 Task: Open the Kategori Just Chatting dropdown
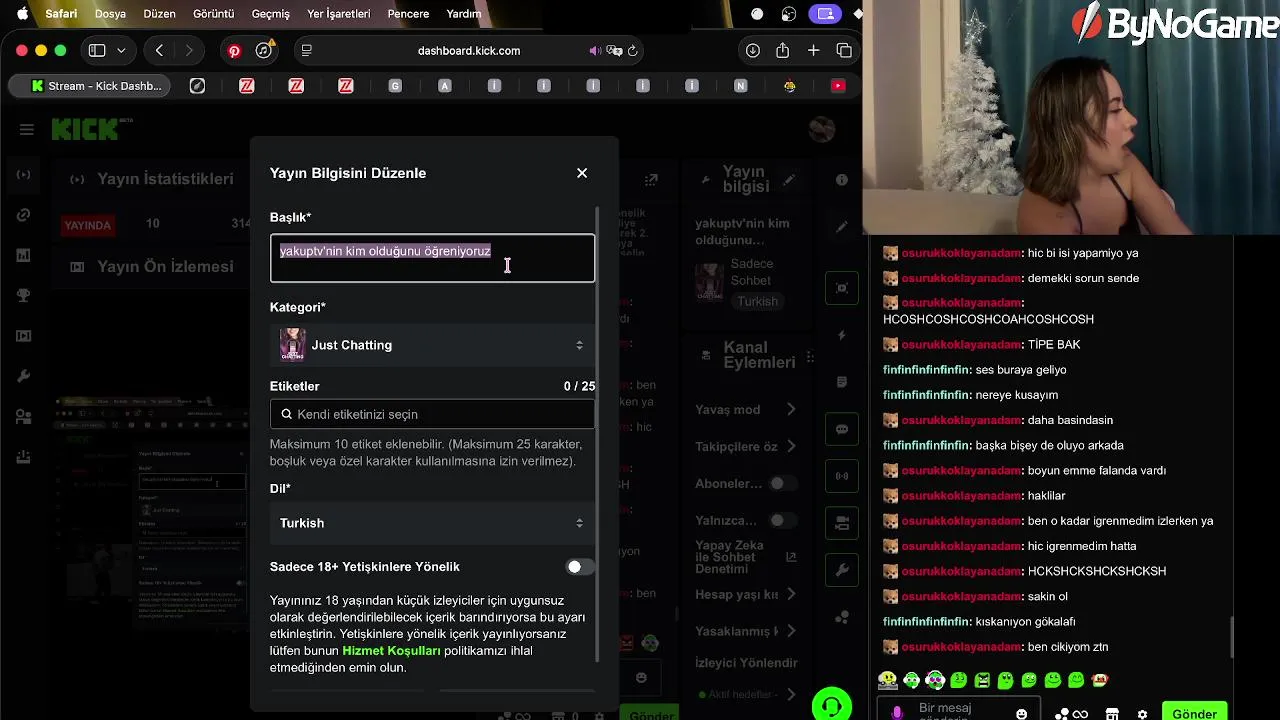click(x=432, y=345)
